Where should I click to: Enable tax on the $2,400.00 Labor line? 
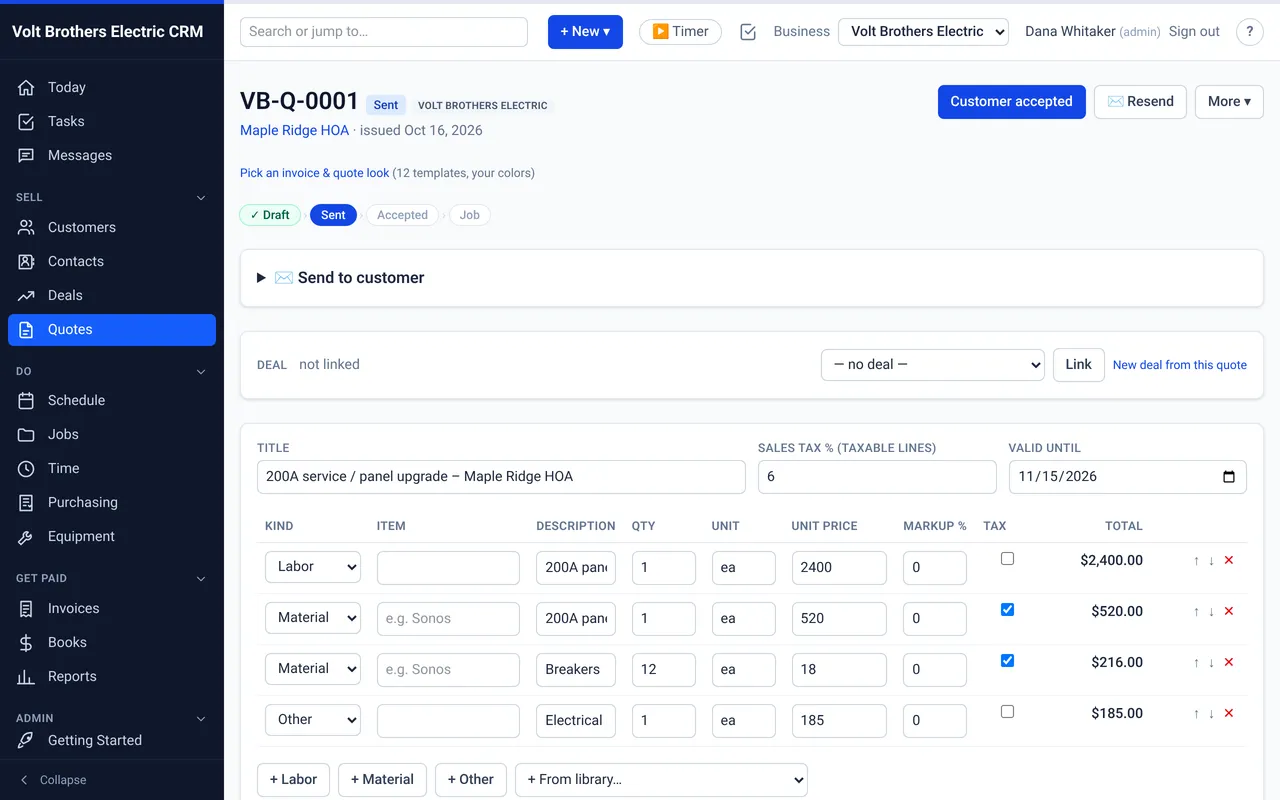point(1007,559)
